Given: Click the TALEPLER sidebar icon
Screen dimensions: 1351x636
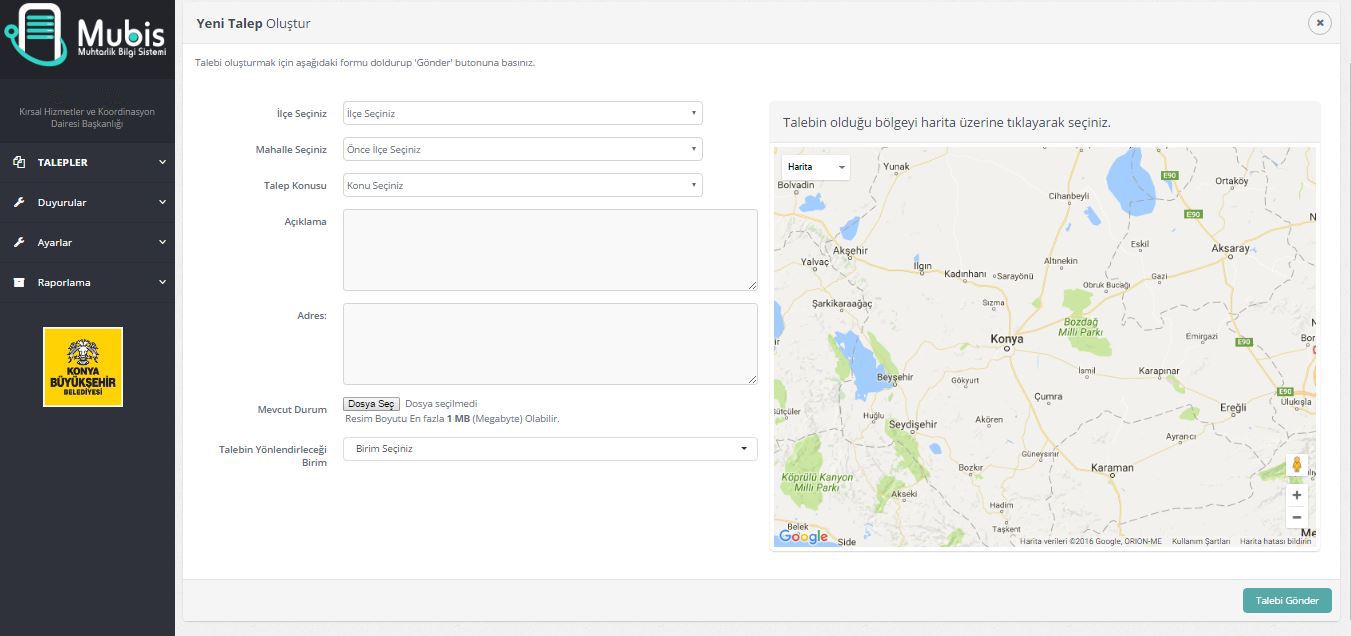Looking at the screenshot, I should coord(18,162).
